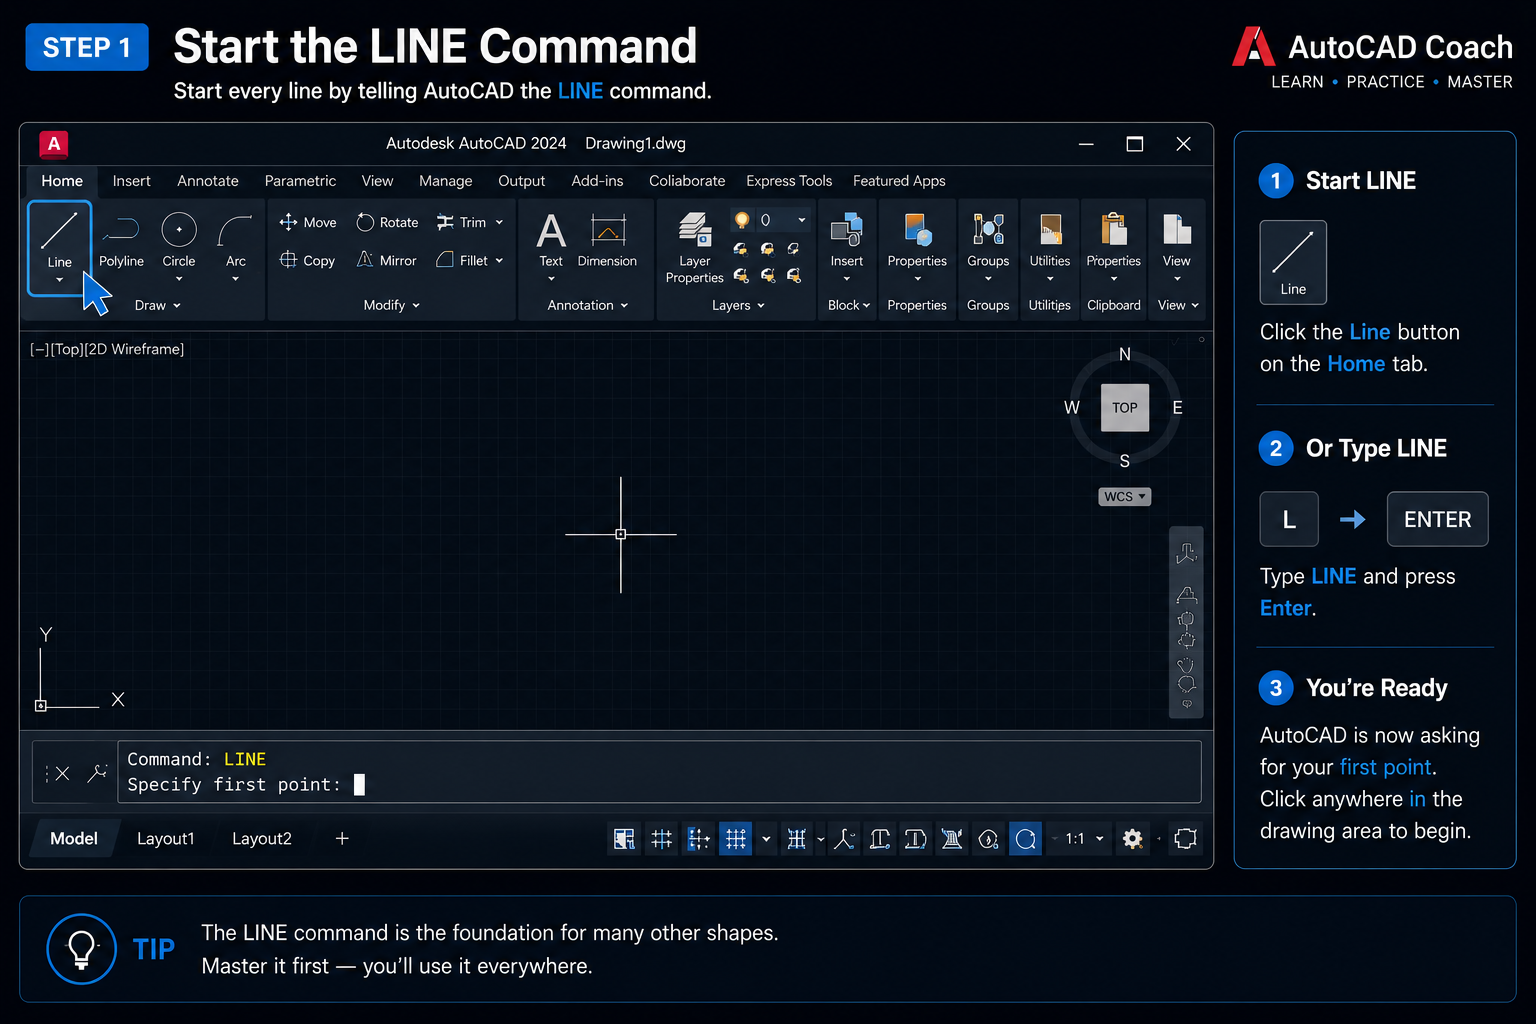1536x1024 pixels.
Task: Expand the Layers panel
Action: 738,305
